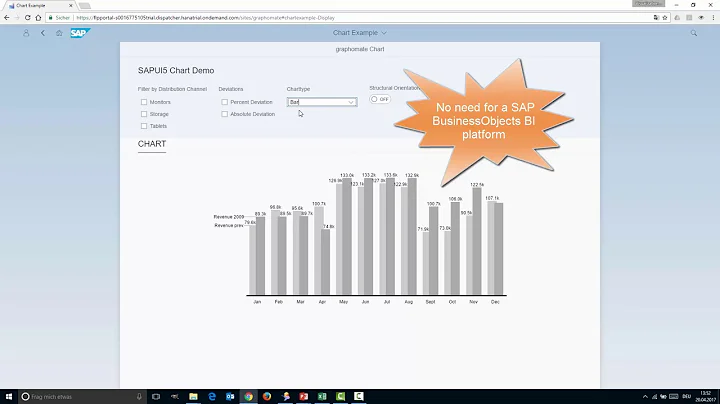Click the taskbar clock

pyautogui.click(x=706, y=396)
